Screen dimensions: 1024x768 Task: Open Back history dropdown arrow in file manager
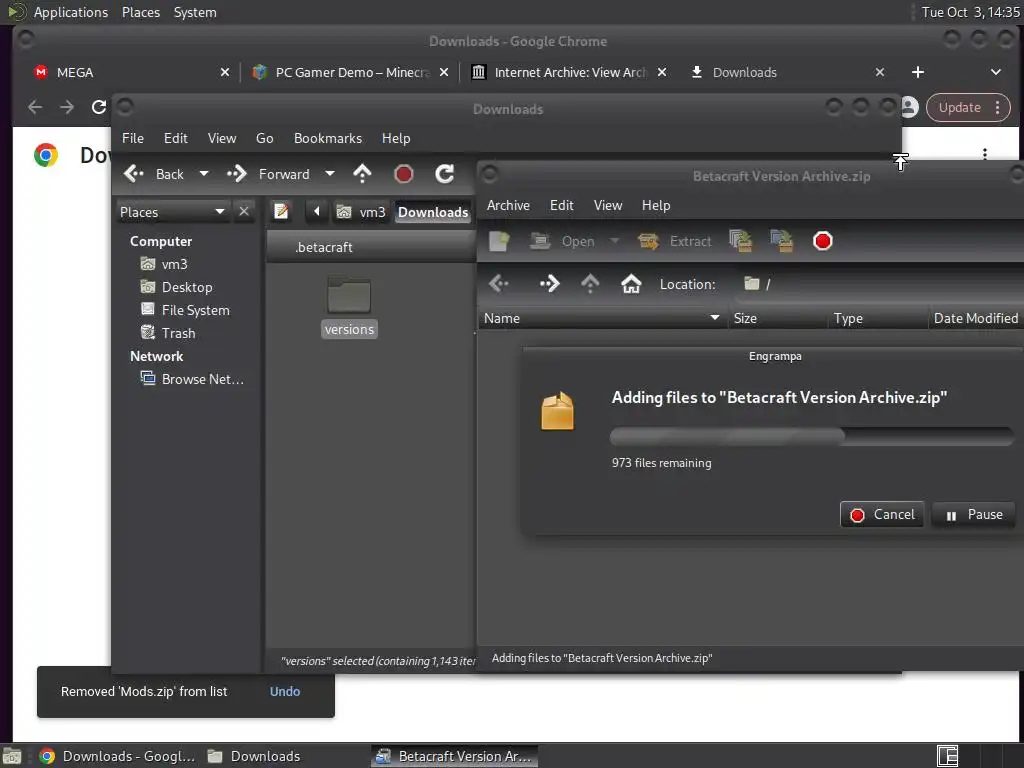(x=204, y=174)
